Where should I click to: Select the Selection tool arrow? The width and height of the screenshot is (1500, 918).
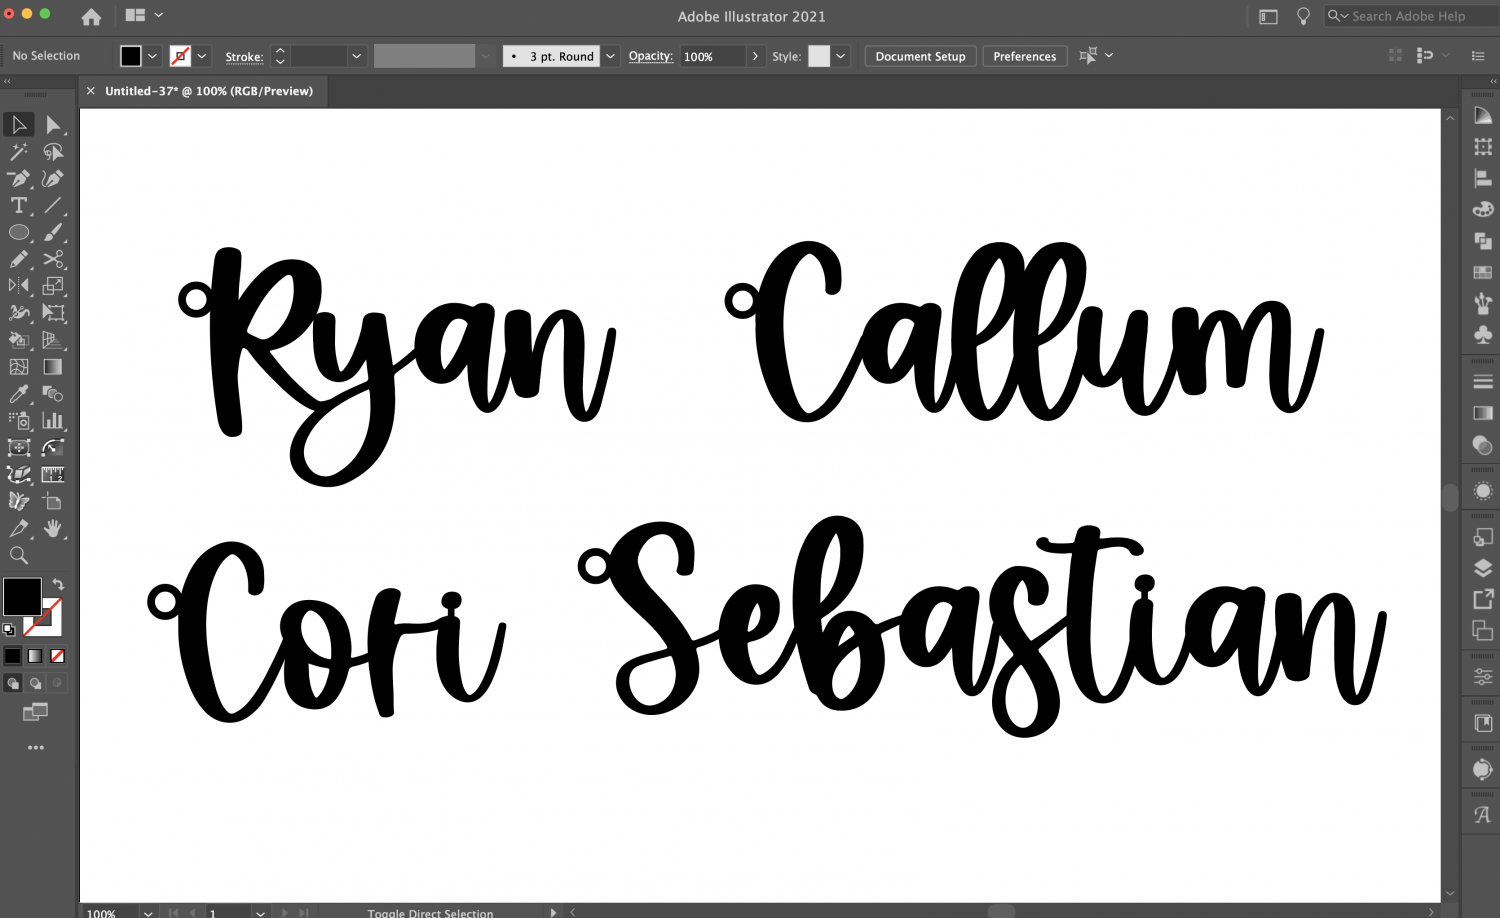click(19, 125)
